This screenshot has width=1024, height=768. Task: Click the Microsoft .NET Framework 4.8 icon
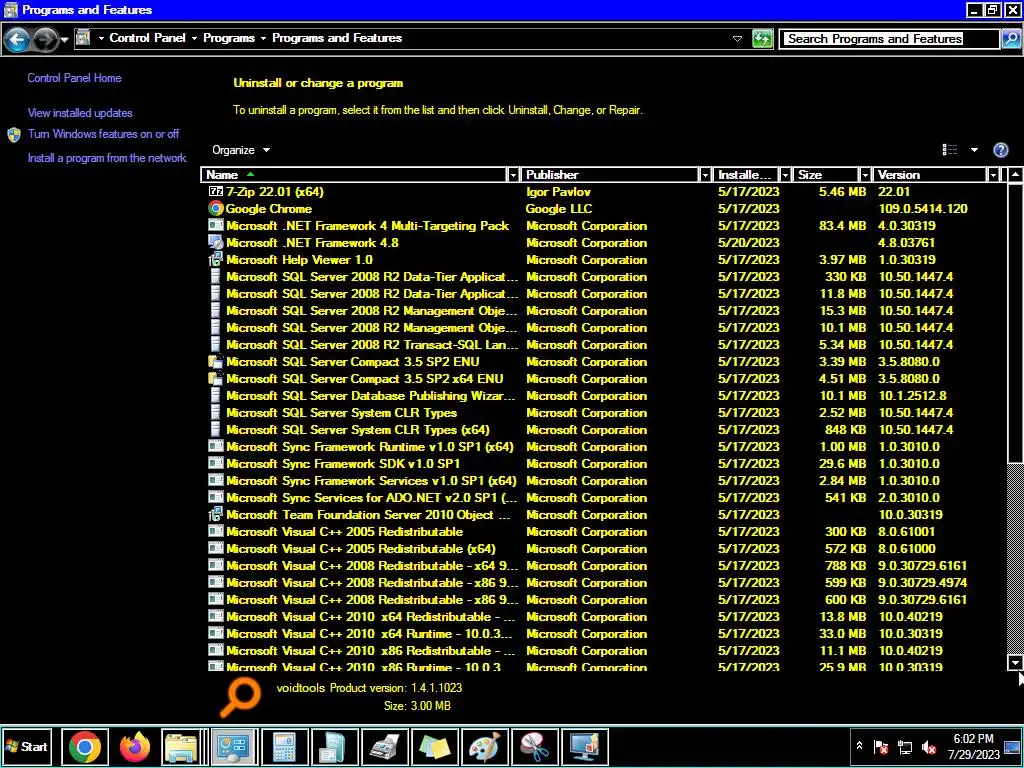click(x=216, y=242)
